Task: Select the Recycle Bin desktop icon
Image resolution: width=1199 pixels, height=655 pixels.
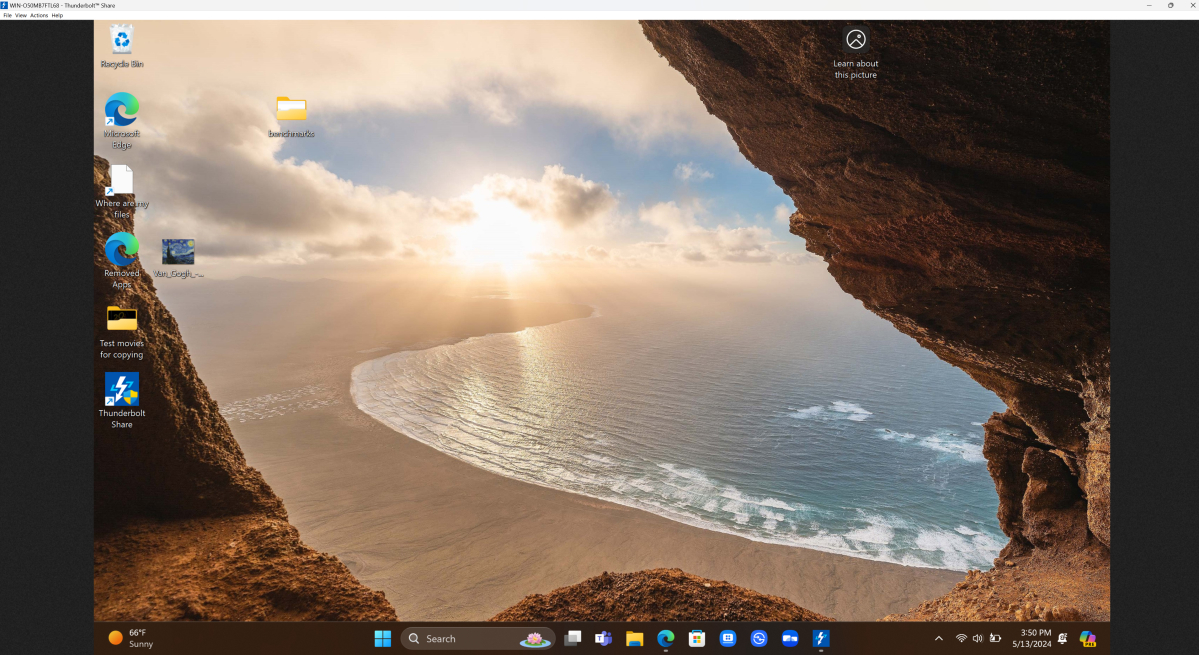Action: click(x=122, y=41)
